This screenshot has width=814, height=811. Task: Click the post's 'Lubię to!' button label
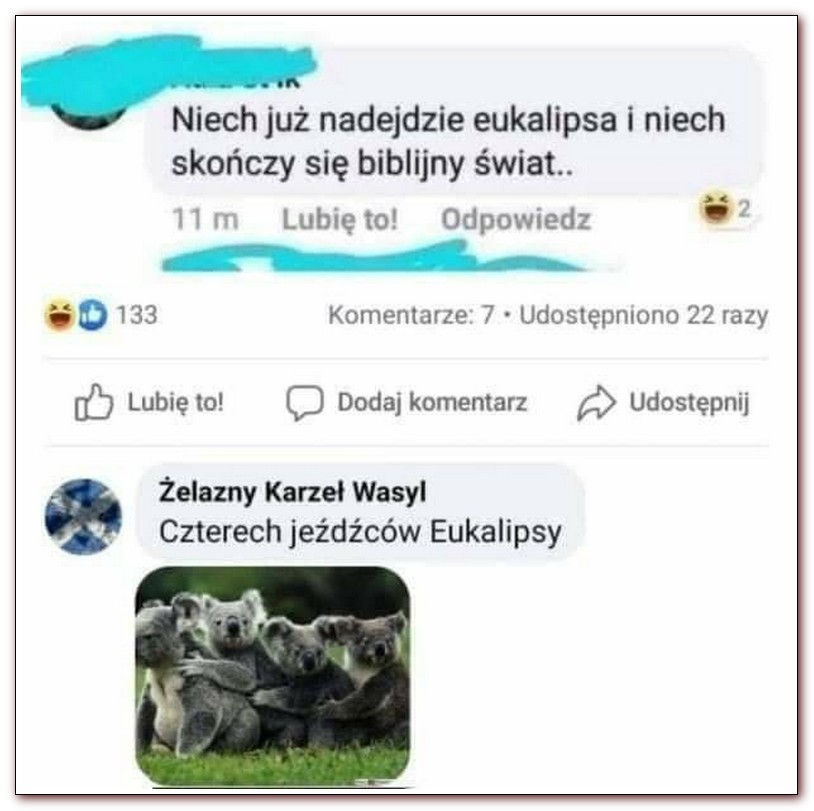click(175, 402)
